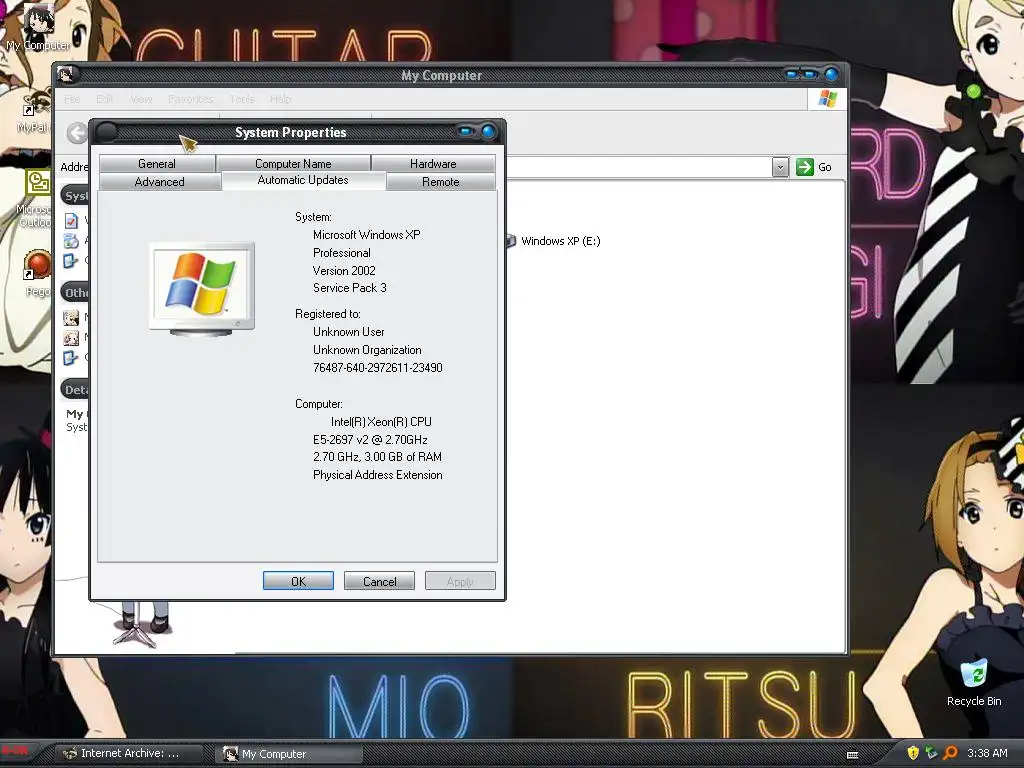The height and width of the screenshot is (768, 1024).
Task: Click the Apply button
Action: (460, 581)
